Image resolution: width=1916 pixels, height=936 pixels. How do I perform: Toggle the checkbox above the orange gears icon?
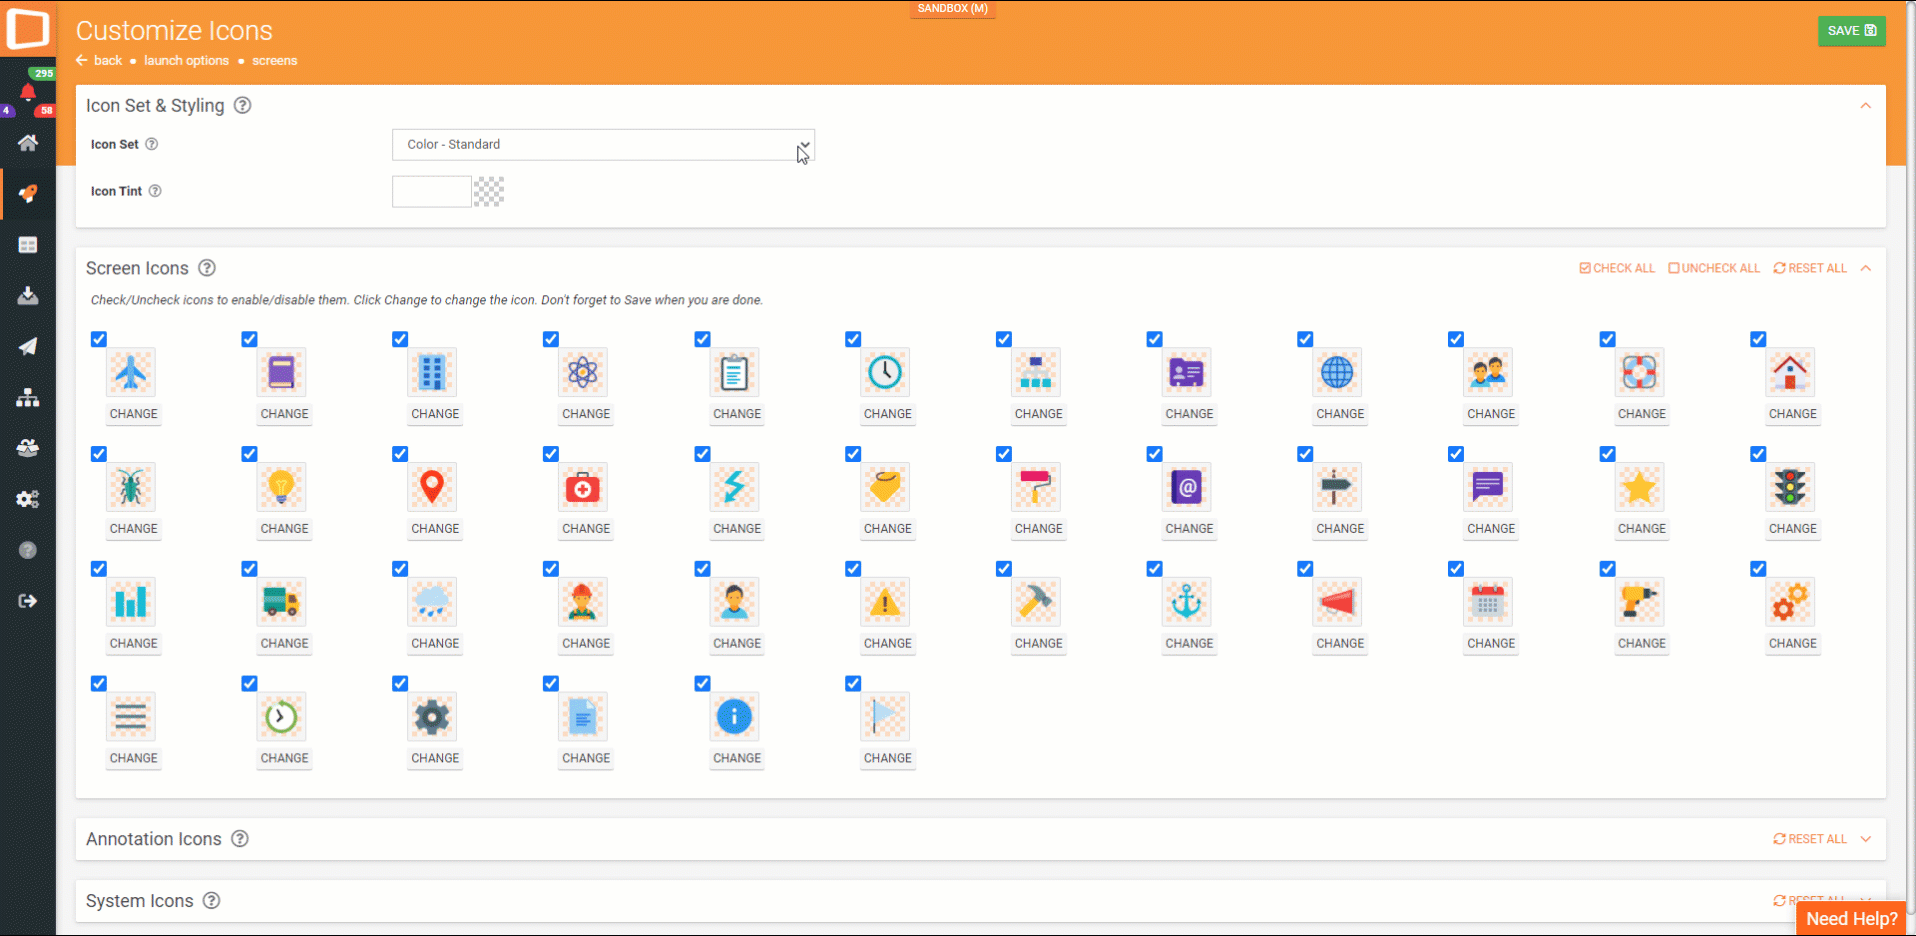(1758, 569)
